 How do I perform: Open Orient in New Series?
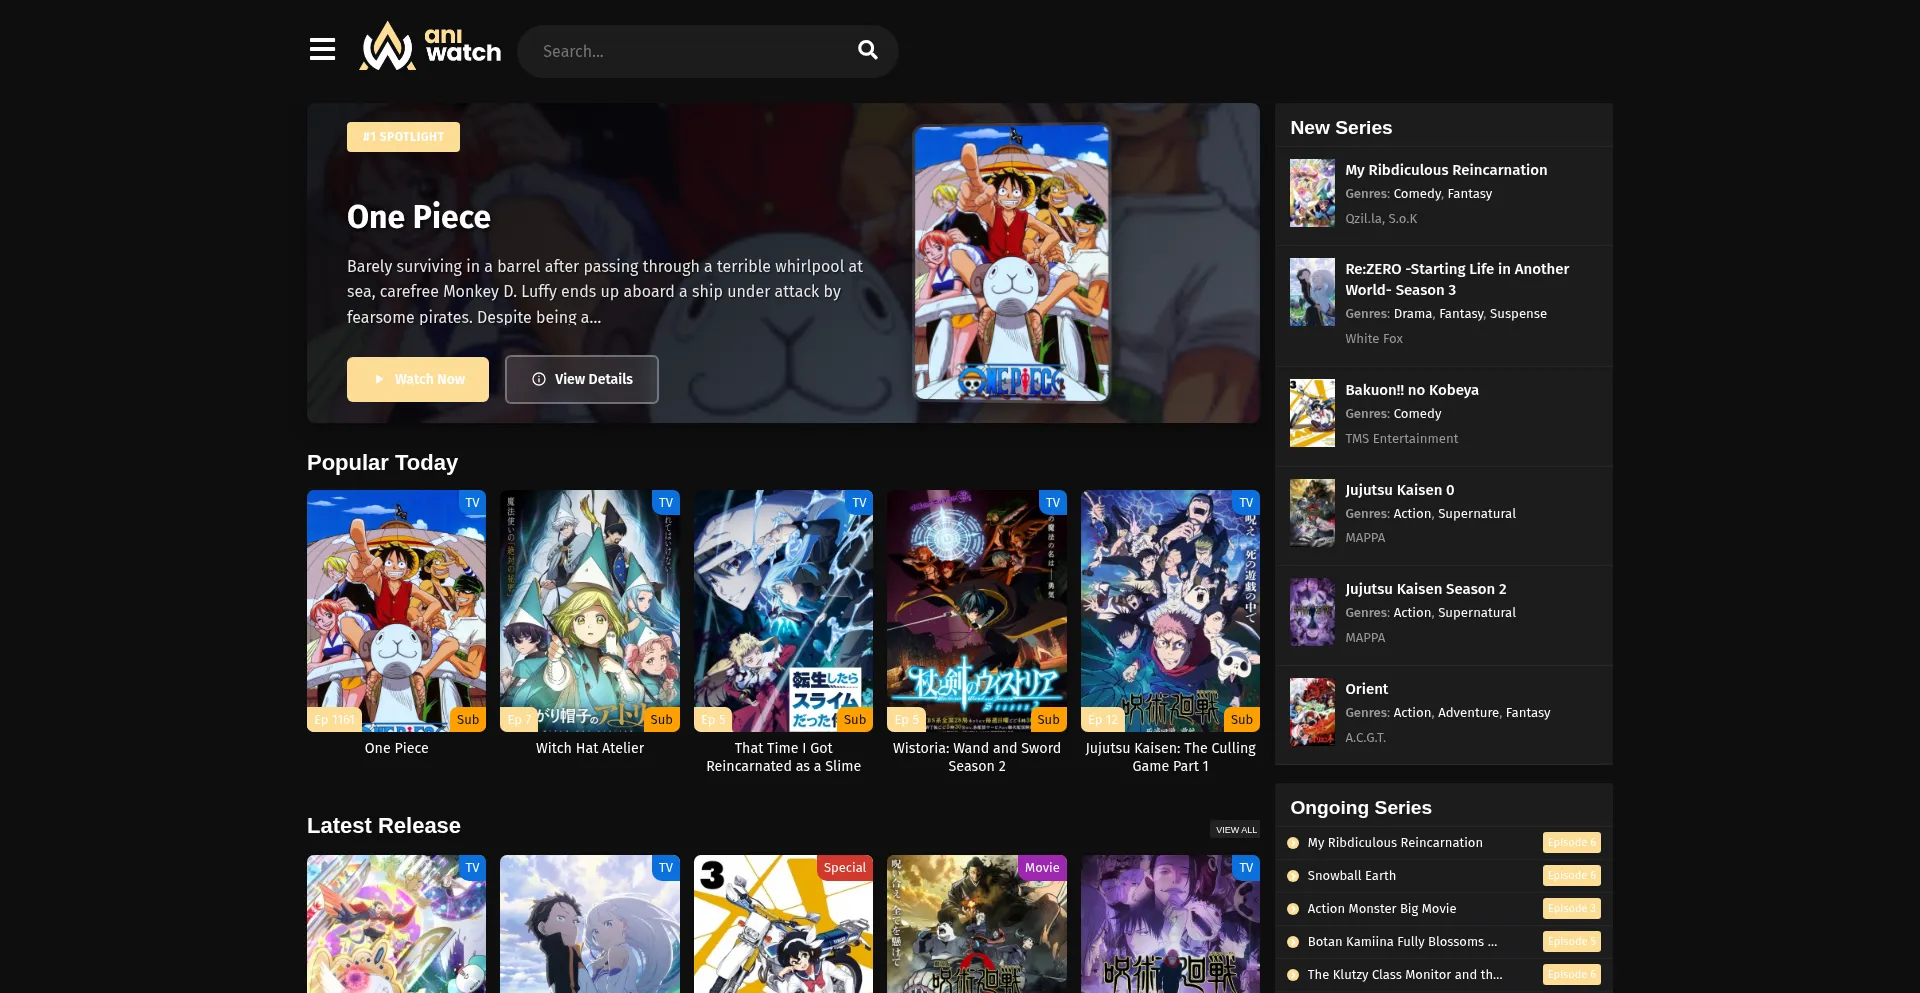[1366, 689]
